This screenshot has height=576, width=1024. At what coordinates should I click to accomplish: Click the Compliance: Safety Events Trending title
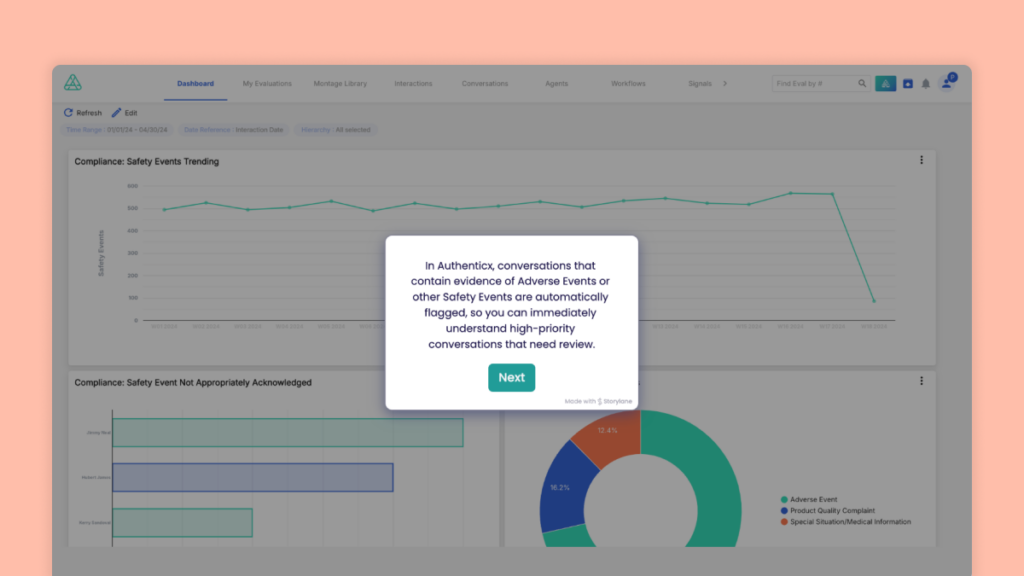[146, 161]
